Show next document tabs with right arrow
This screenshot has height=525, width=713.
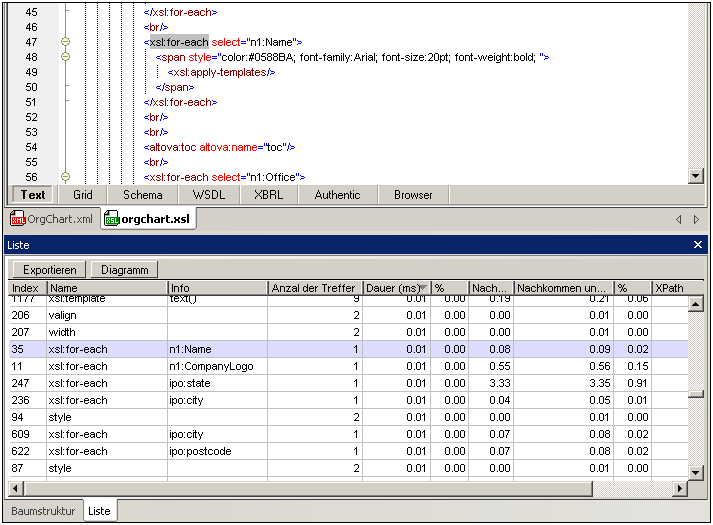(696, 220)
